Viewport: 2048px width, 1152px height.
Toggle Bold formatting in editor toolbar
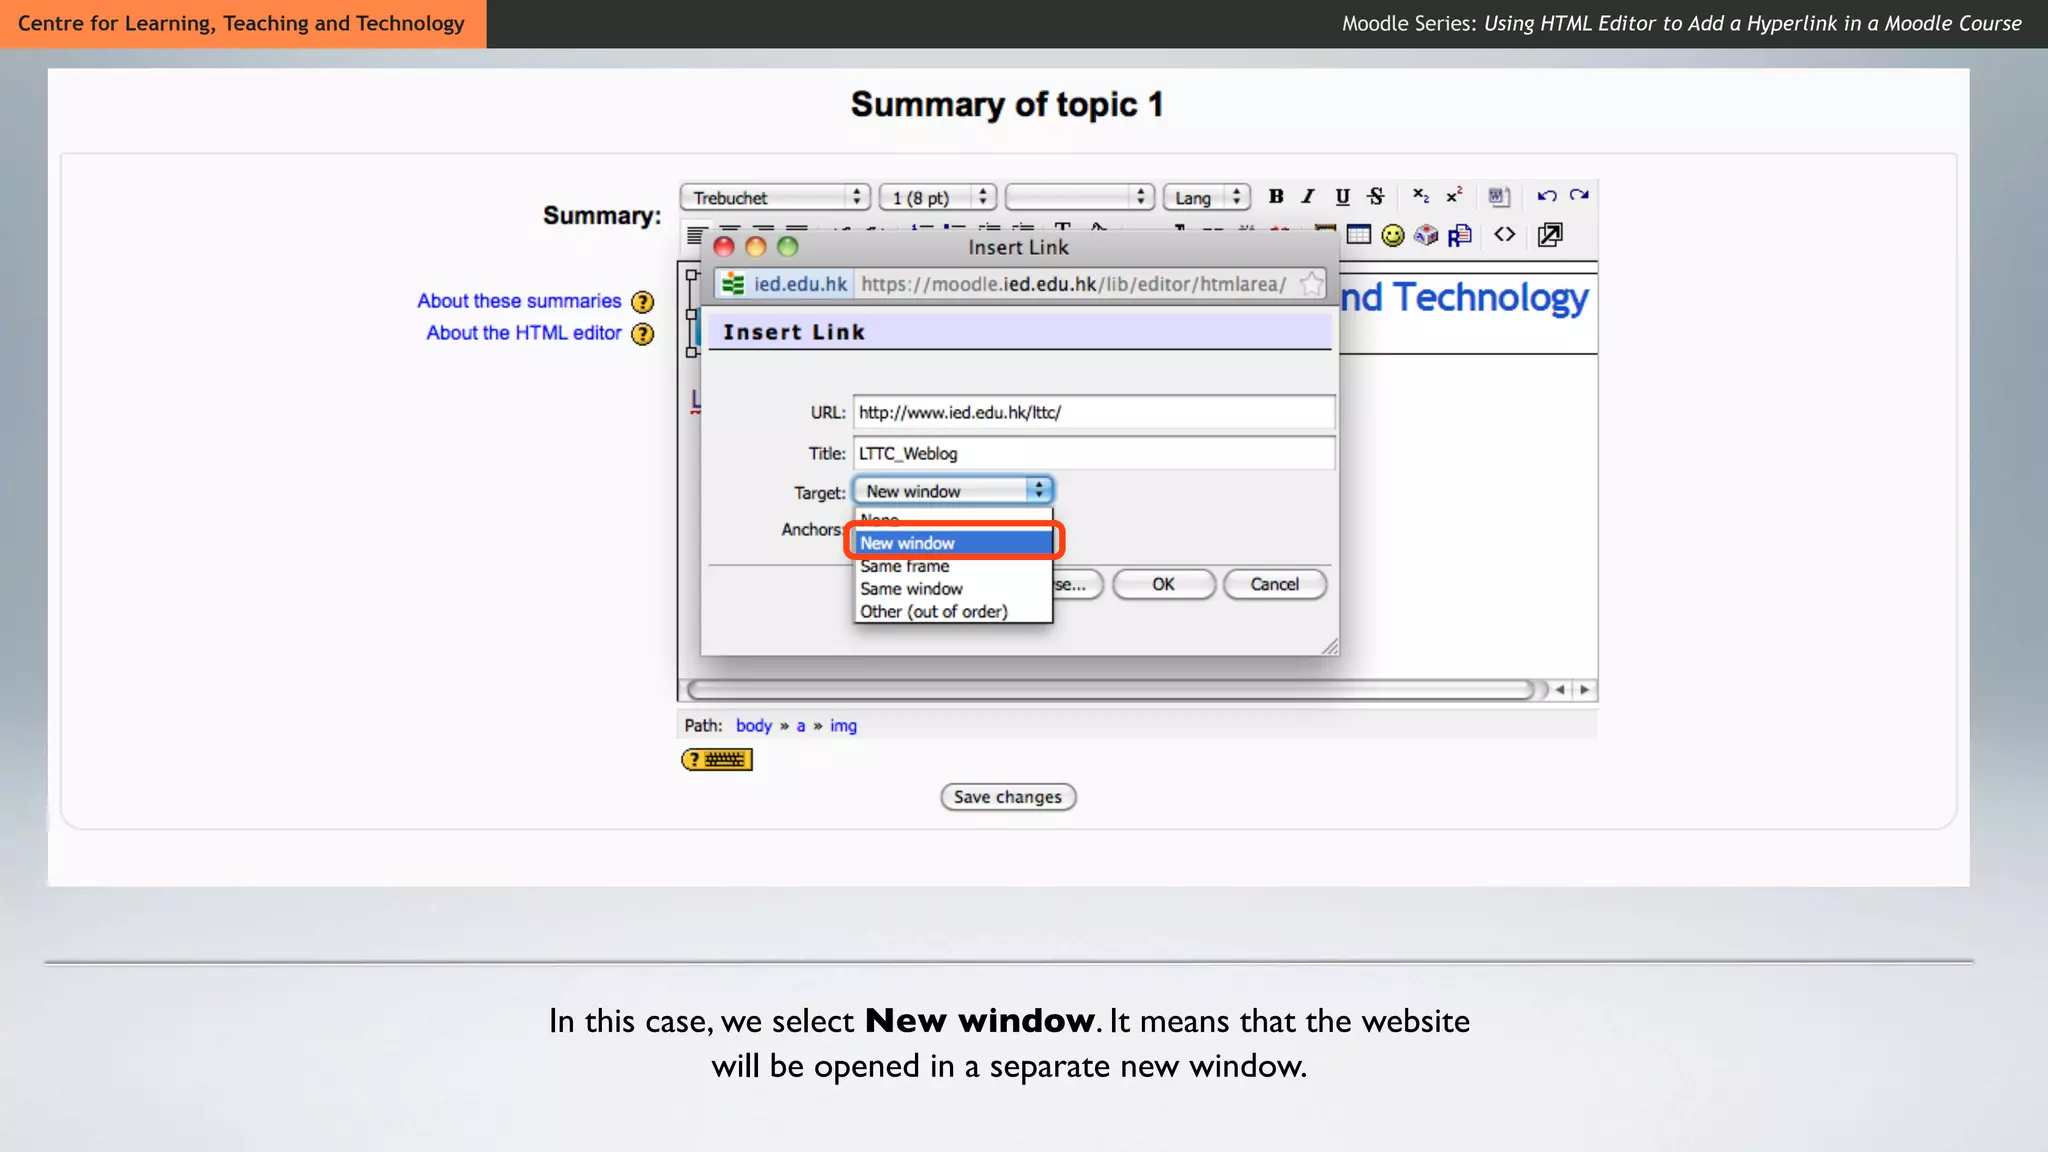1276,197
